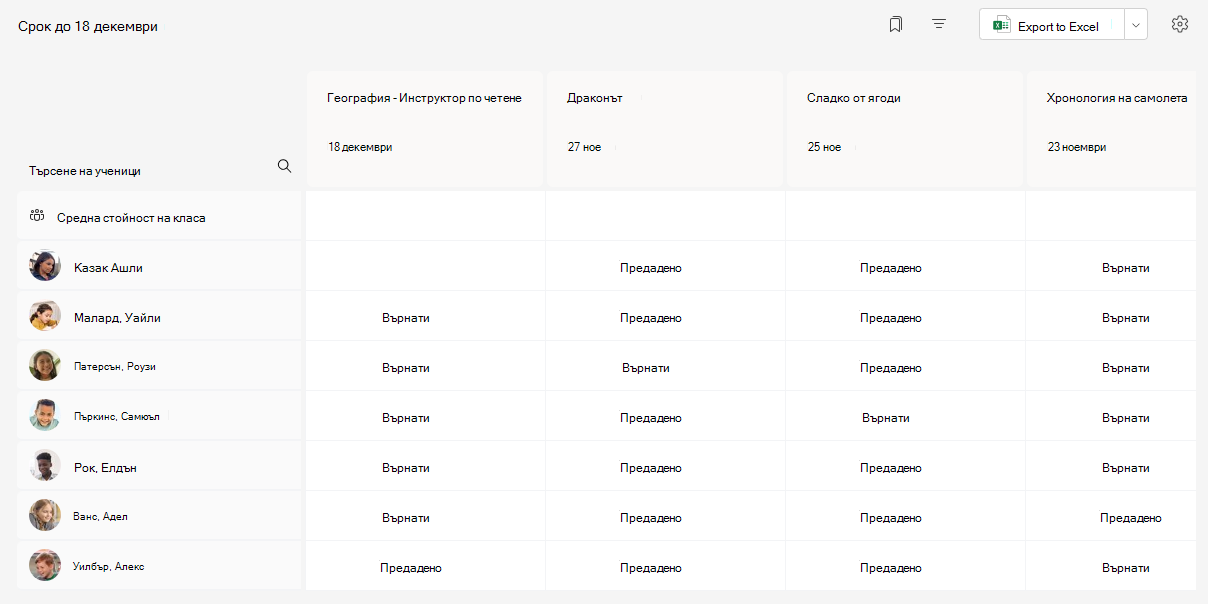Open the Сладко от ягоди assignment header
The image size is (1208, 604).
854,98
